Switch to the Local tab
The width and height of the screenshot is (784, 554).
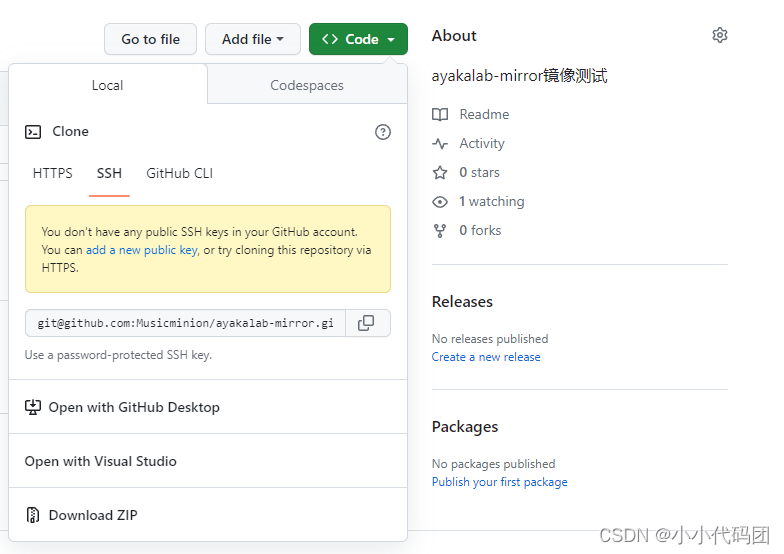[x=108, y=85]
